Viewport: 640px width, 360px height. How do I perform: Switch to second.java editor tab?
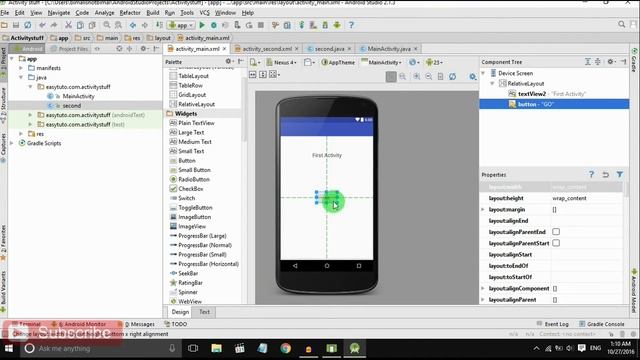point(329,49)
